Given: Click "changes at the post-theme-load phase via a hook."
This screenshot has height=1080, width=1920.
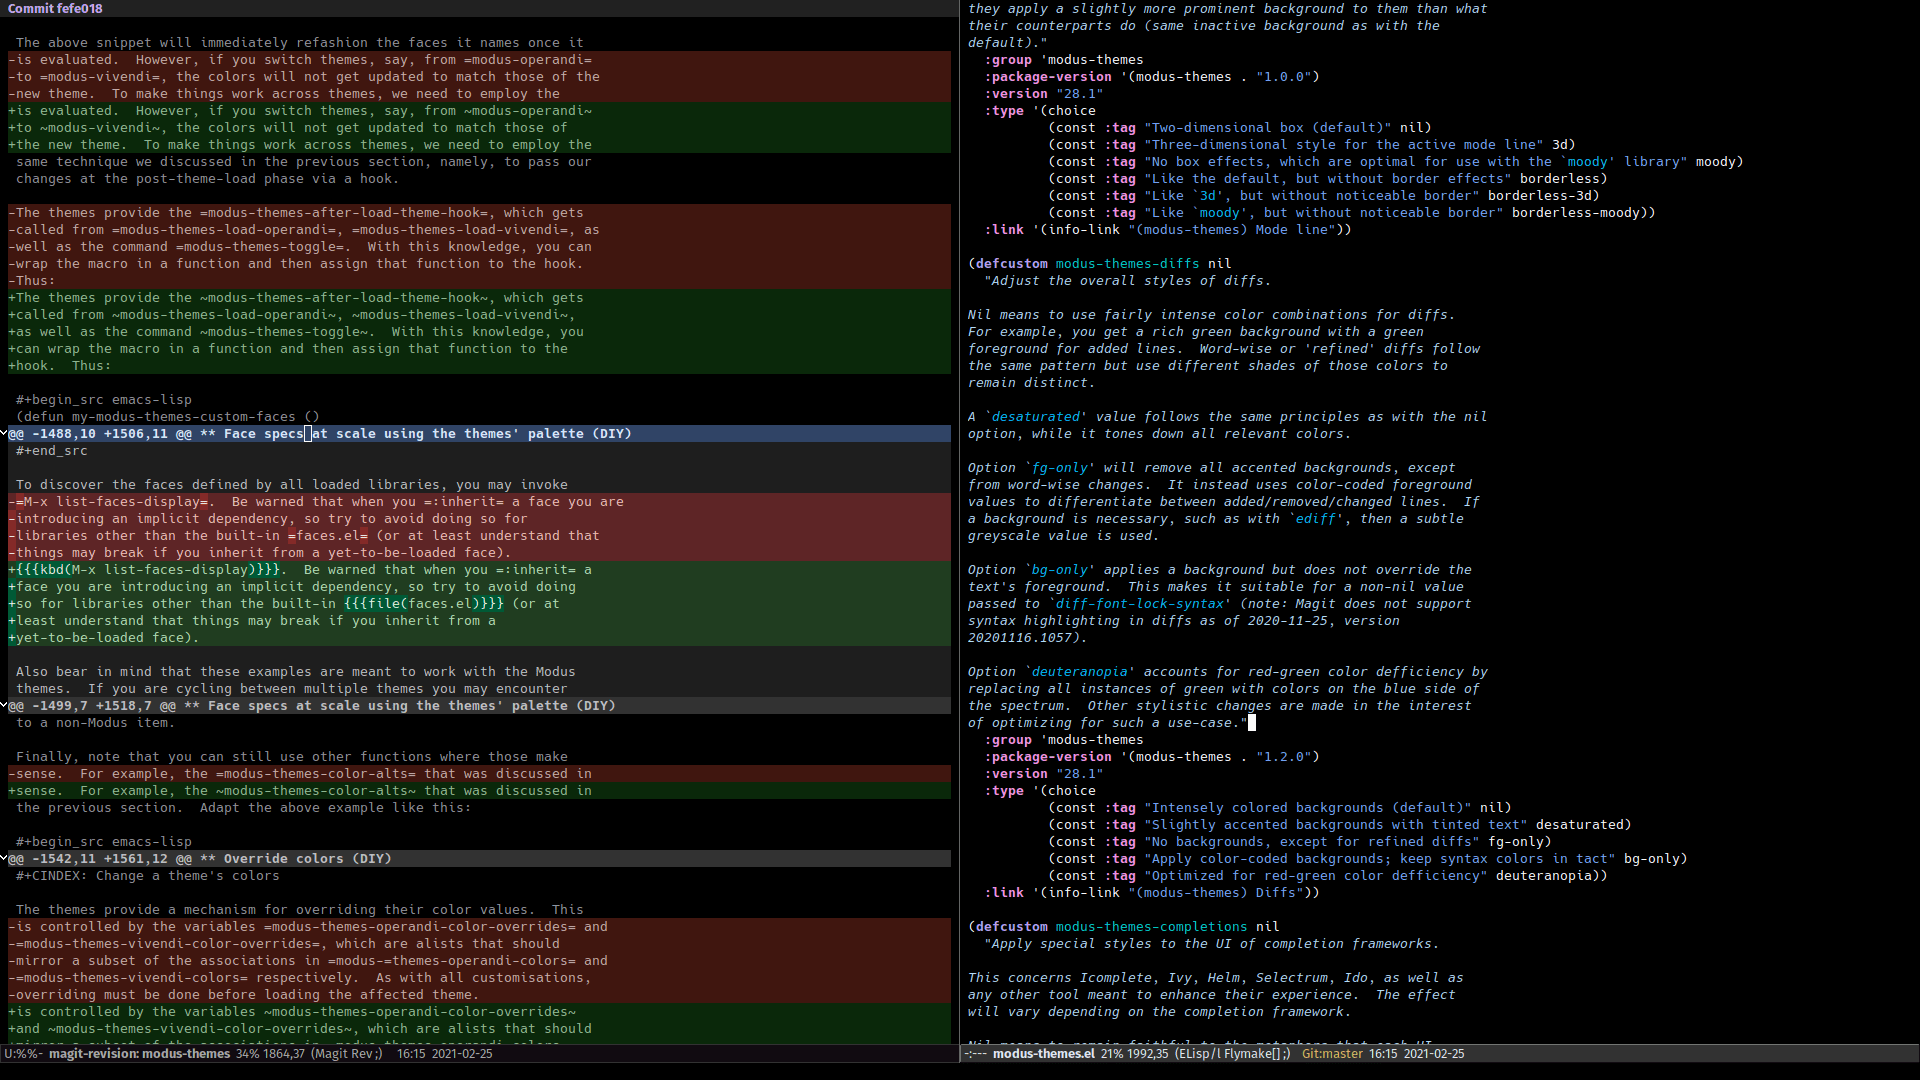Looking at the screenshot, I should [x=208, y=179].
